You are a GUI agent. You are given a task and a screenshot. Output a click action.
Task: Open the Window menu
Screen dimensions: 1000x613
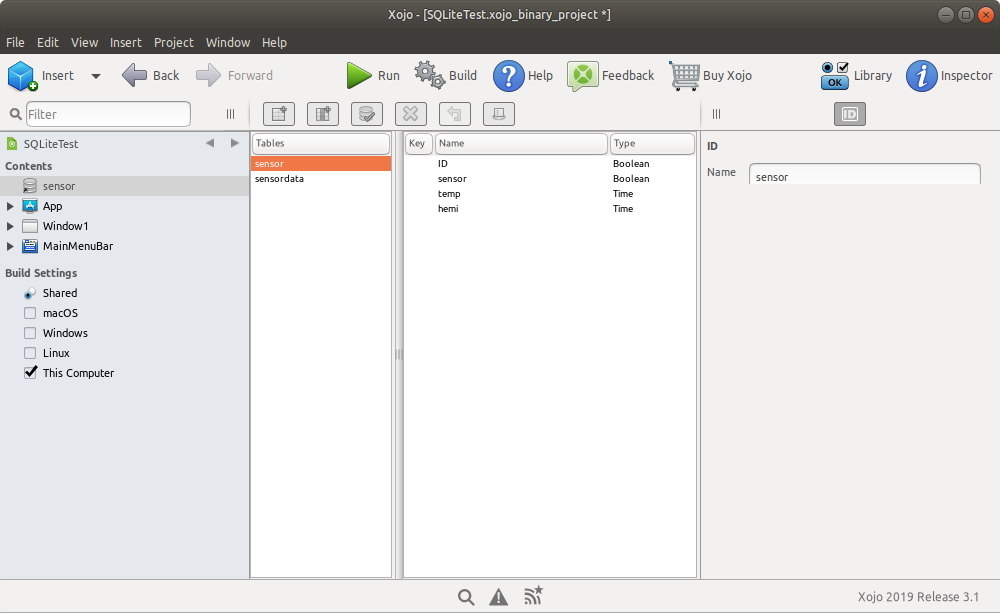tap(228, 43)
